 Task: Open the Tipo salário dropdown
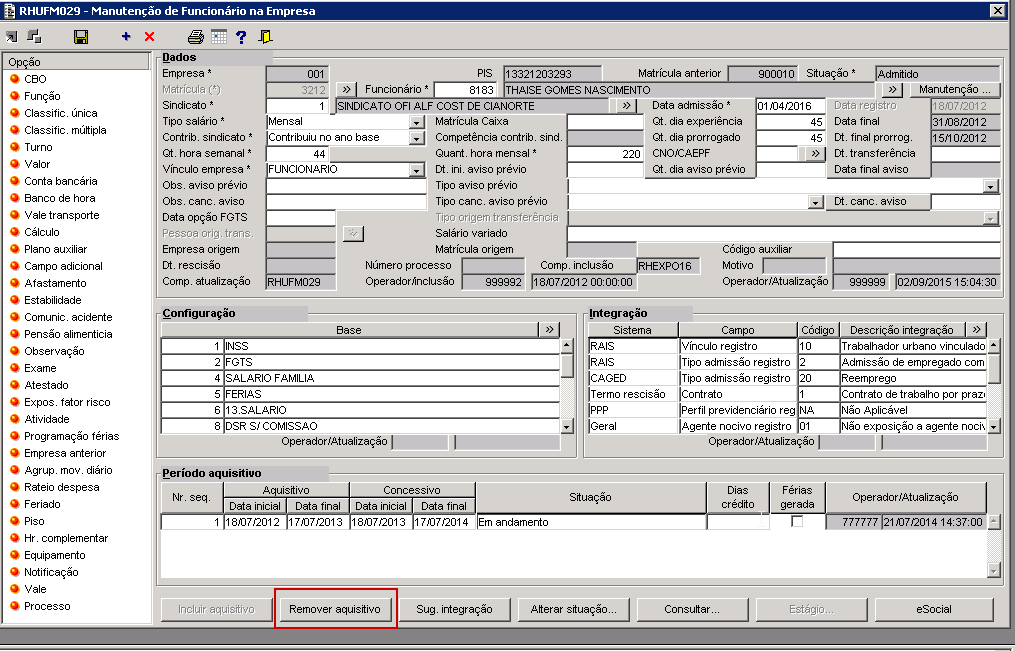417,122
